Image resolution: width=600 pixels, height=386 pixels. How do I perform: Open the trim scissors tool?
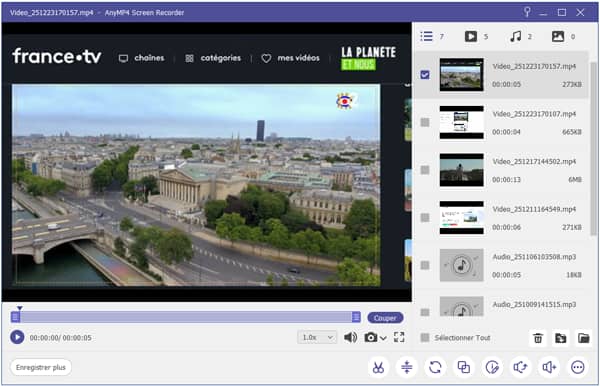pyautogui.click(x=378, y=367)
